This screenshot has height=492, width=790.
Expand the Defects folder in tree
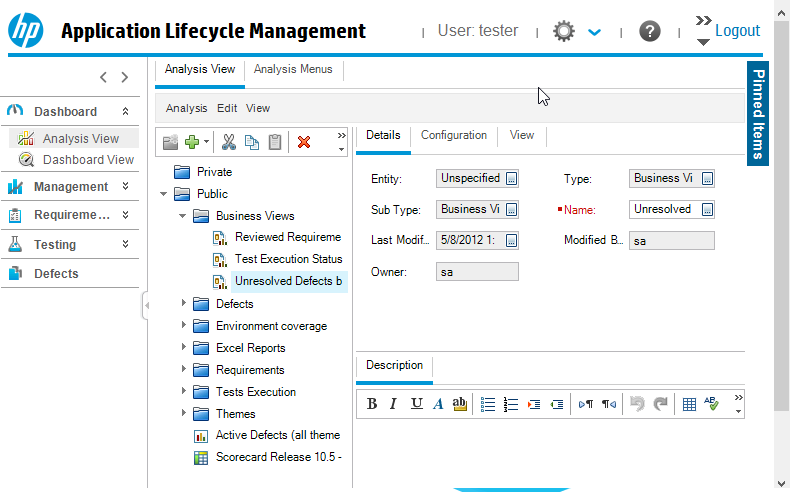183,303
